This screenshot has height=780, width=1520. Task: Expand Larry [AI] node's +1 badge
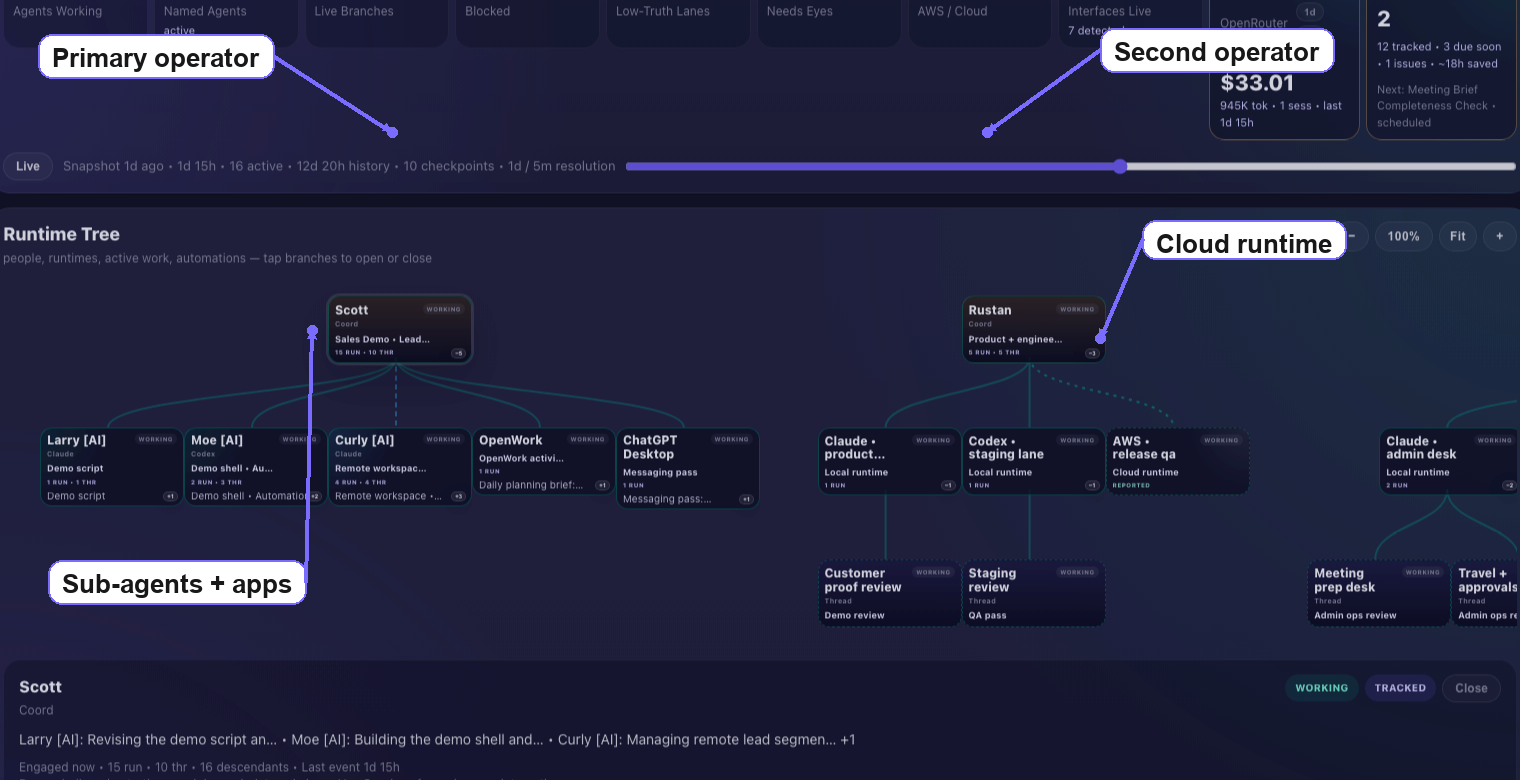click(170, 496)
